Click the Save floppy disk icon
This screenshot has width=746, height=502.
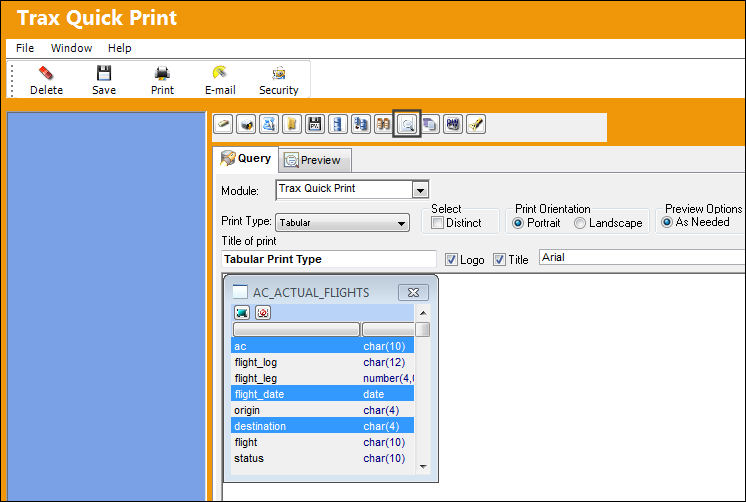(x=104, y=73)
